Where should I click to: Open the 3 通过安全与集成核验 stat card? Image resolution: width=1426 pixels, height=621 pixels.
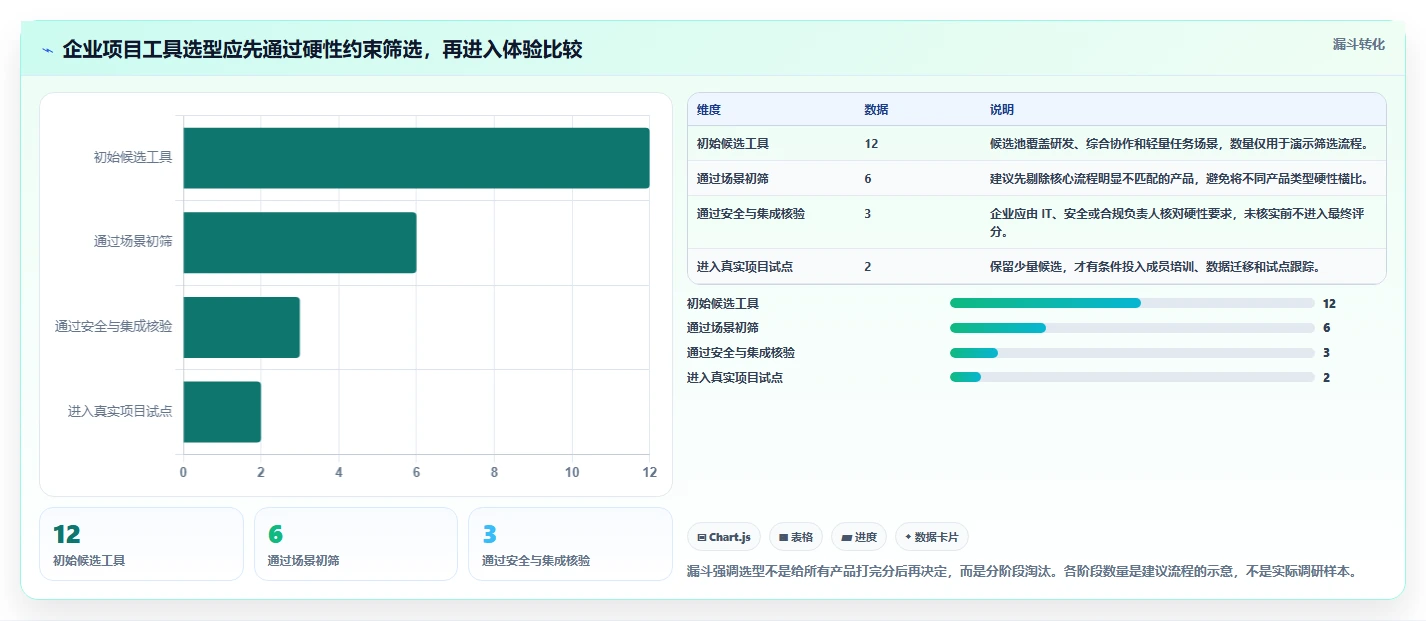570,544
